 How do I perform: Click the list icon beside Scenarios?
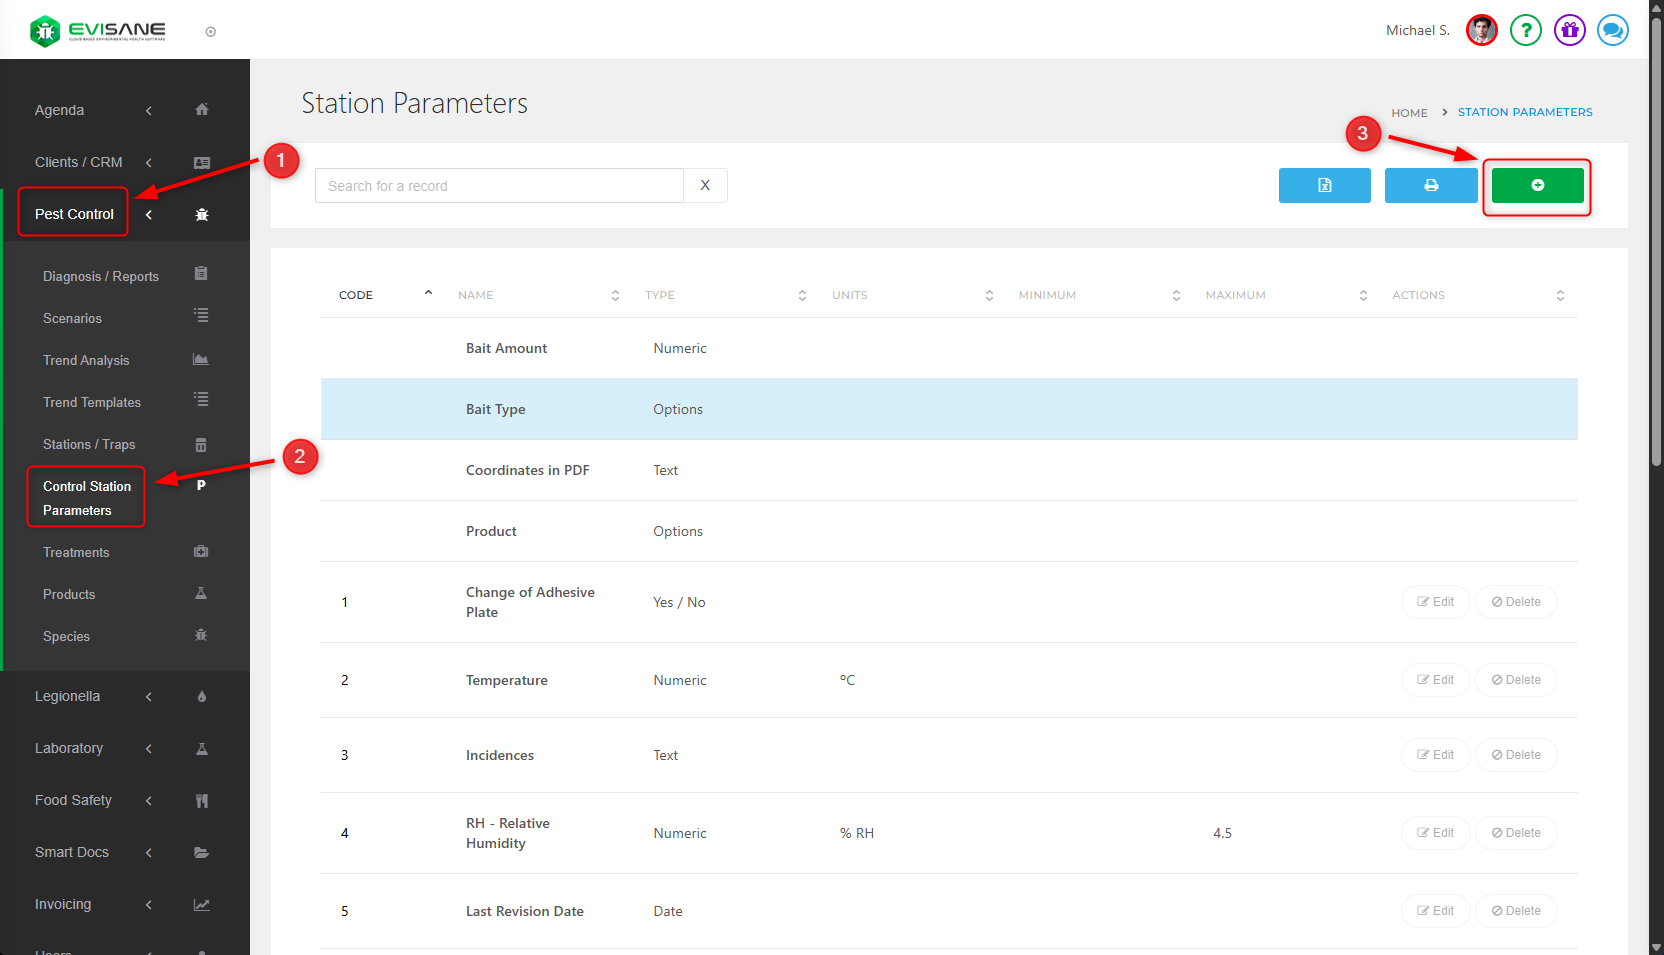coord(201,316)
